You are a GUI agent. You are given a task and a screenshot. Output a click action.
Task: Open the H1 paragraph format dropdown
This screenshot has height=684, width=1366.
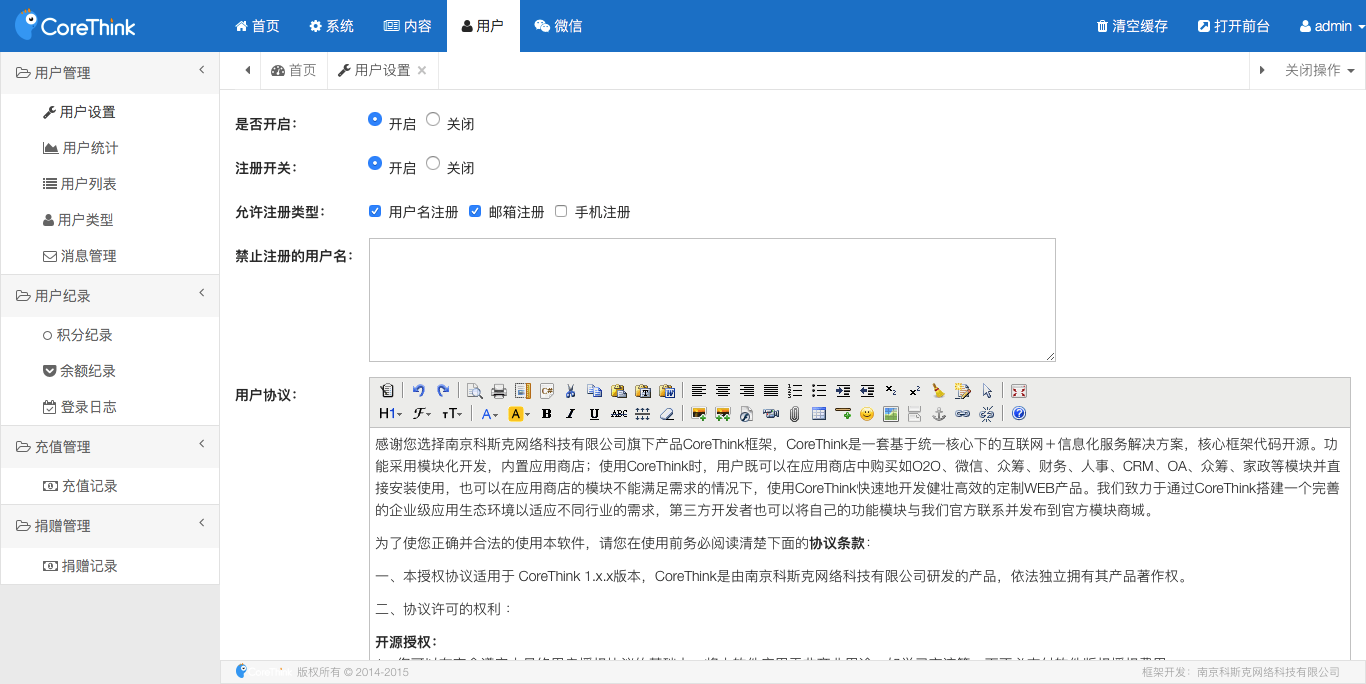391,413
